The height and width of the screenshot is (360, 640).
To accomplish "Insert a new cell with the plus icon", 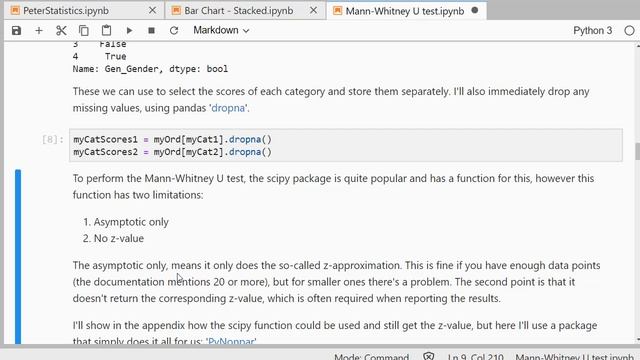I will click(x=39, y=31).
